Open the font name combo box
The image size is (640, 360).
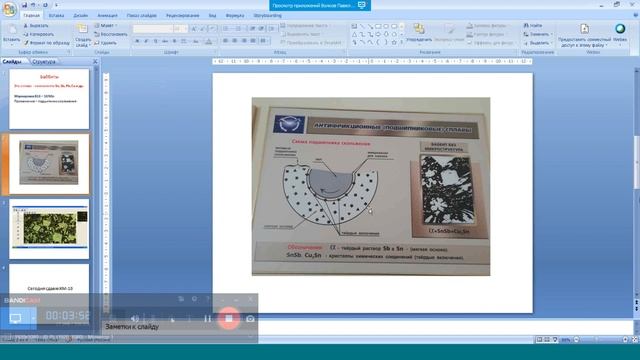[x=153, y=29]
